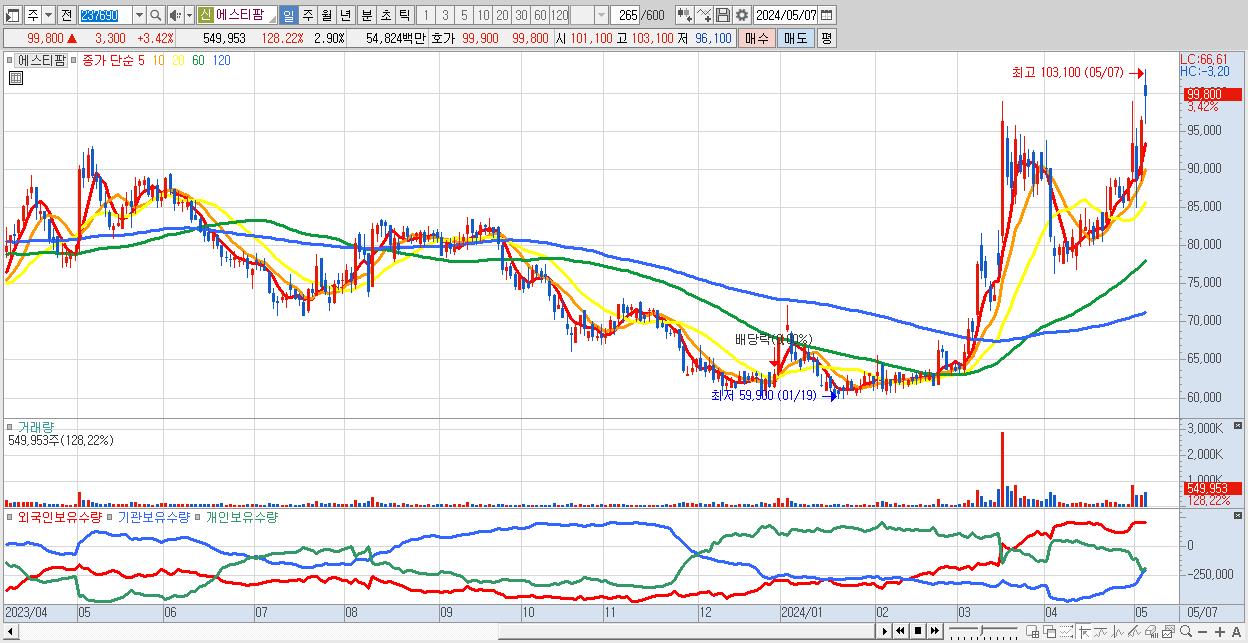Select the 년 (yearly) period toggle
This screenshot has width=1248, height=643.
[x=345, y=15]
